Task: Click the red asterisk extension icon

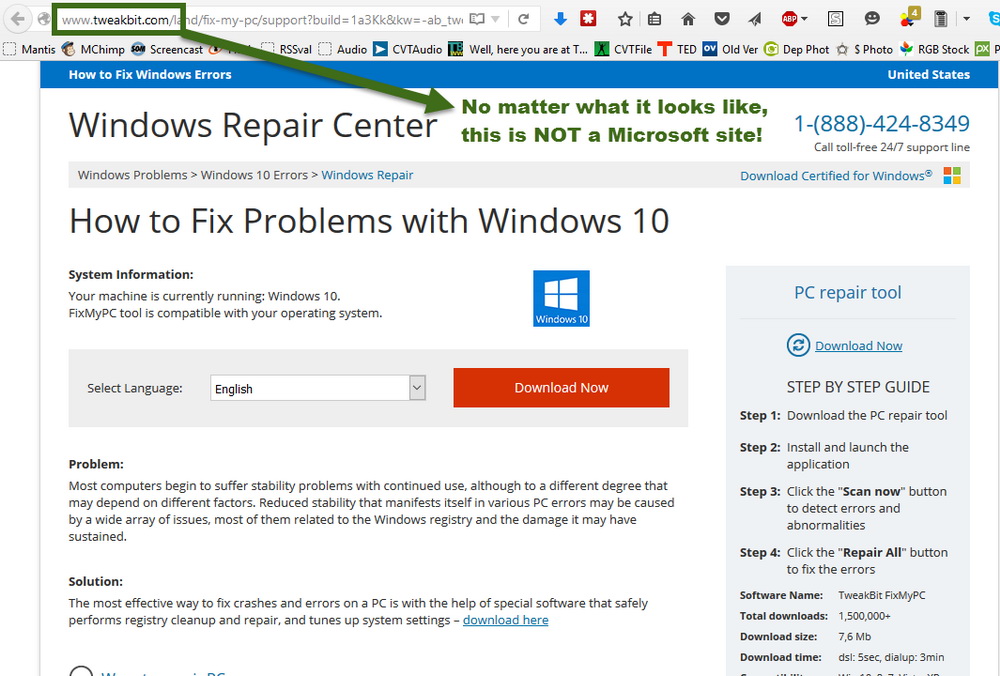Action: [588, 18]
